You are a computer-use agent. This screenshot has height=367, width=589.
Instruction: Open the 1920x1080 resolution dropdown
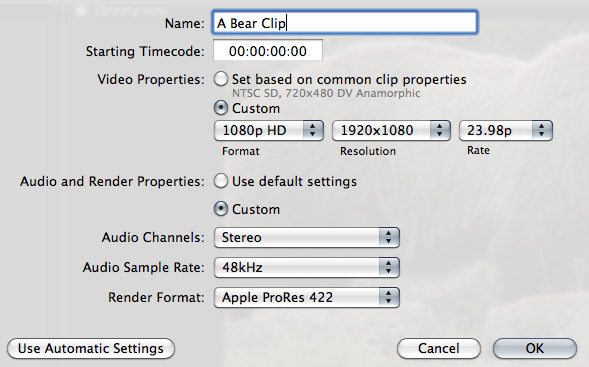[391, 130]
